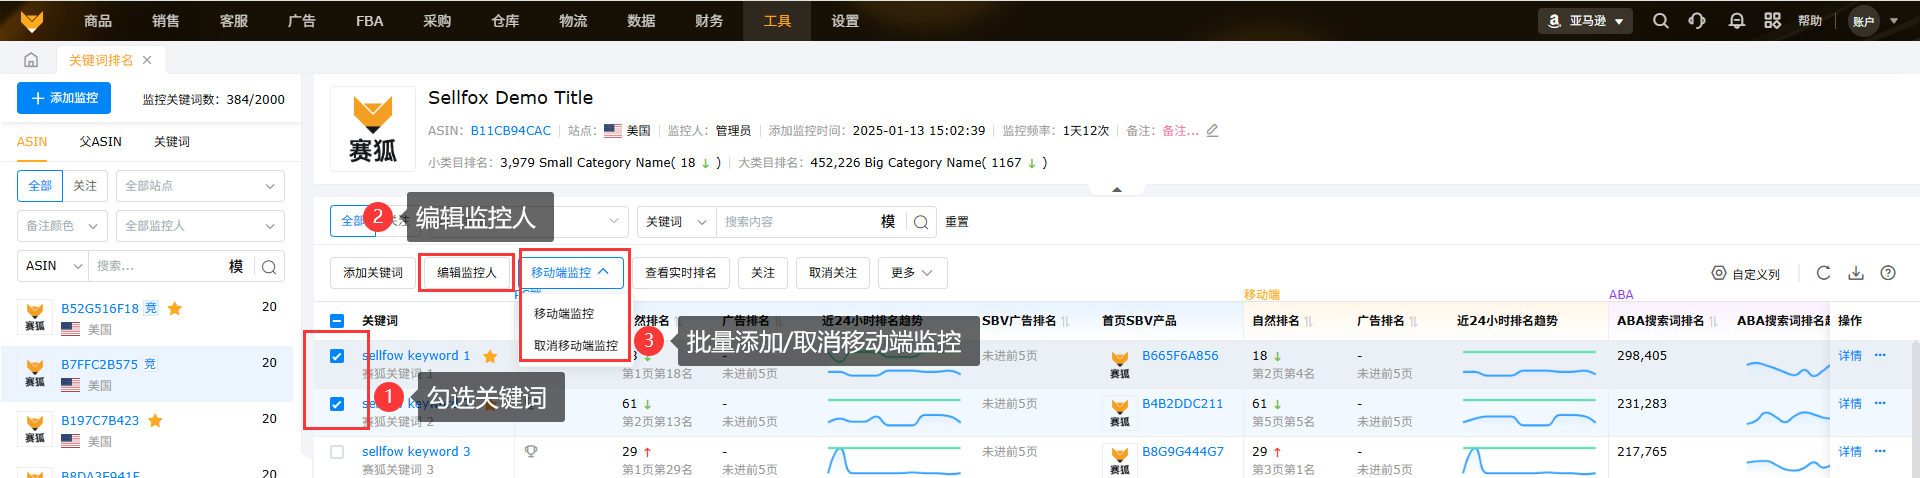Click search magnifier in keyword filter bar

921,222
